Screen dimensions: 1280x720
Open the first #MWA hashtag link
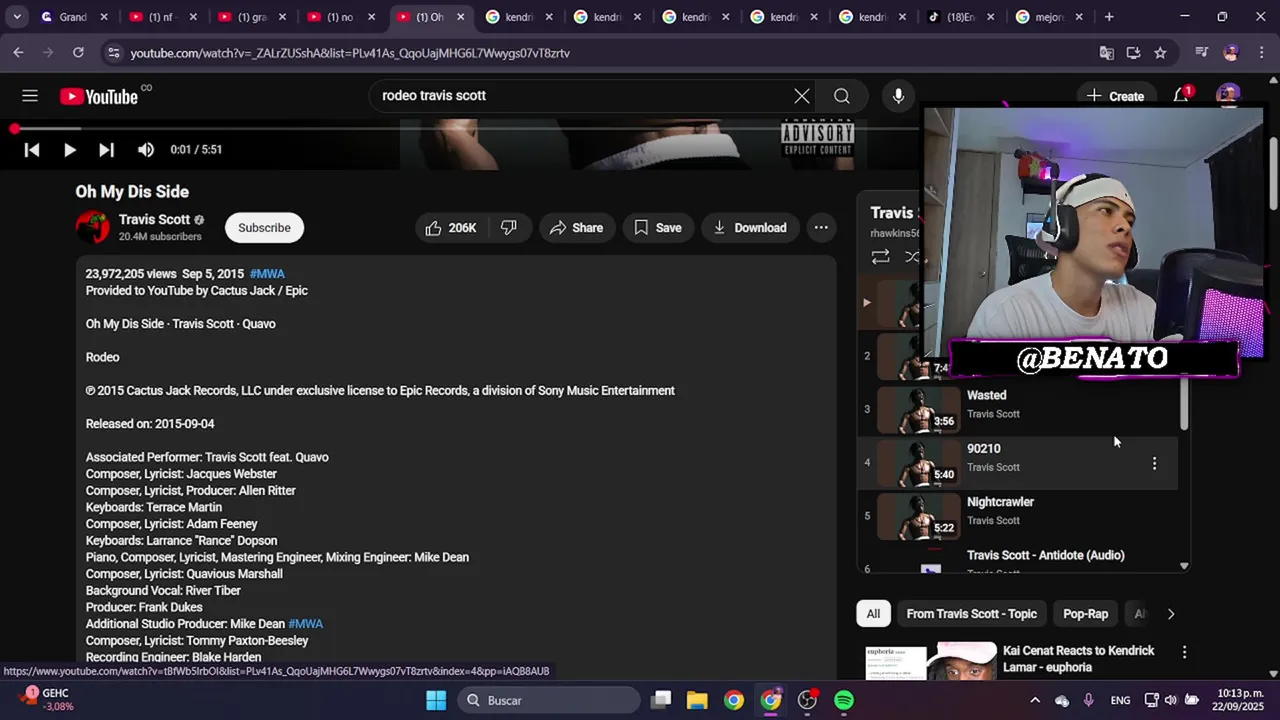coord(267,274)
